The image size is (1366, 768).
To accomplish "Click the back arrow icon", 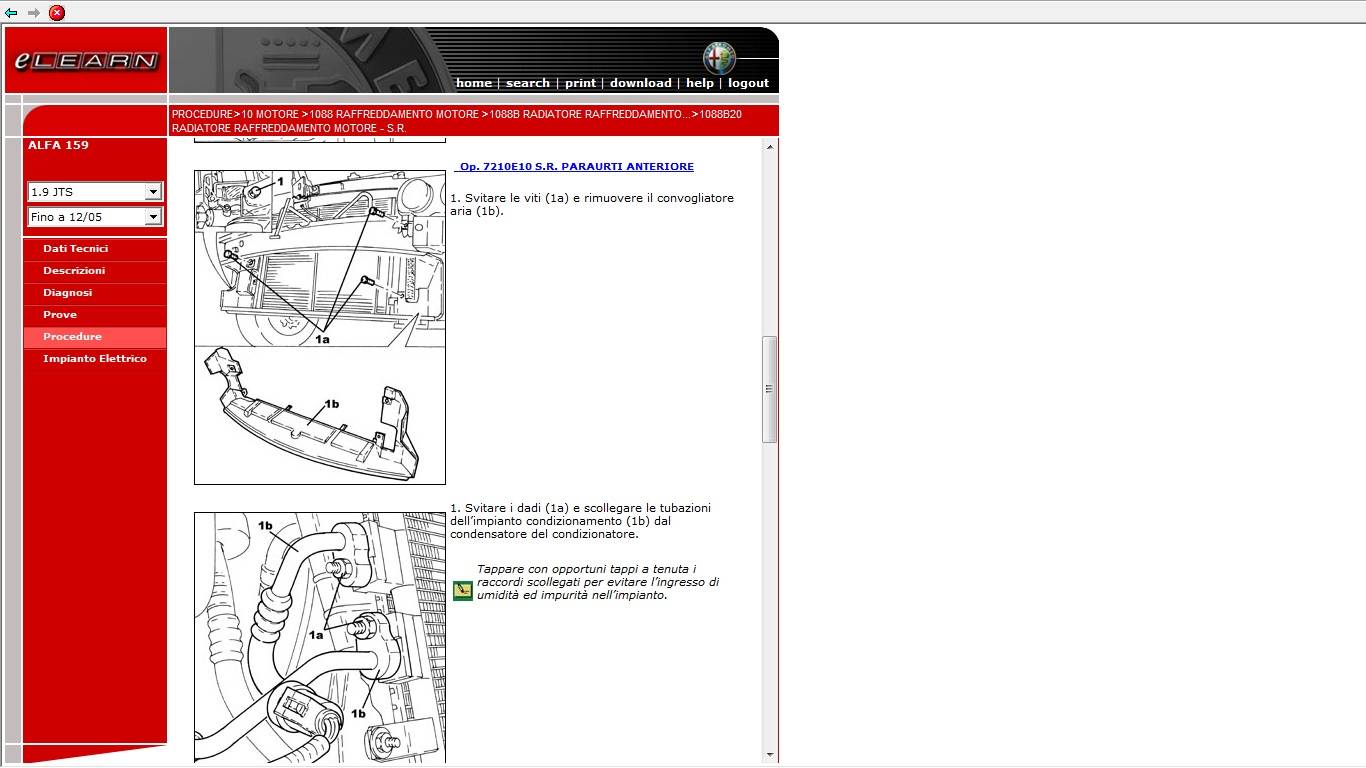I will click(11, 13).
